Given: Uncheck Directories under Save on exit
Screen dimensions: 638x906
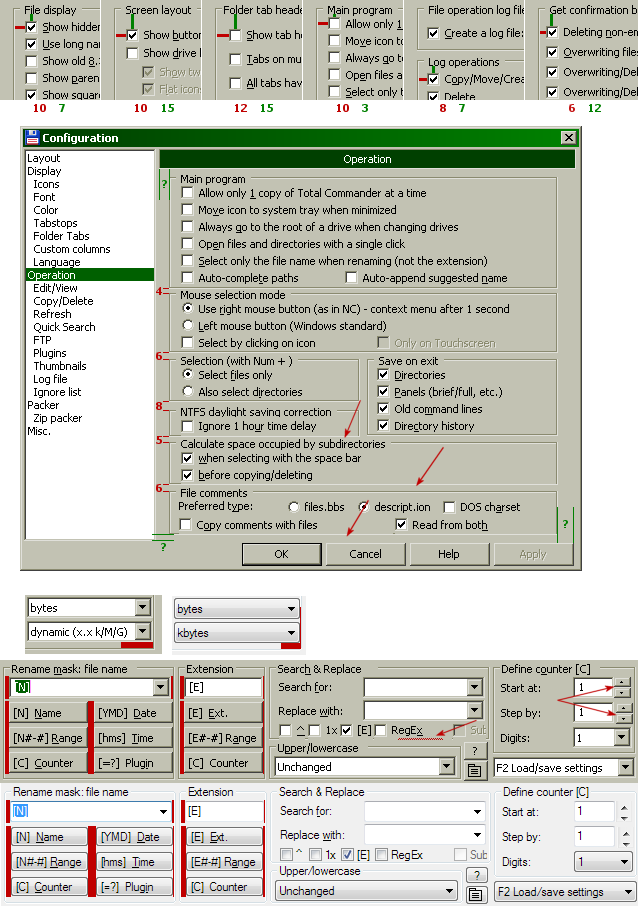Looking at the screenshot, I should 383,375.
